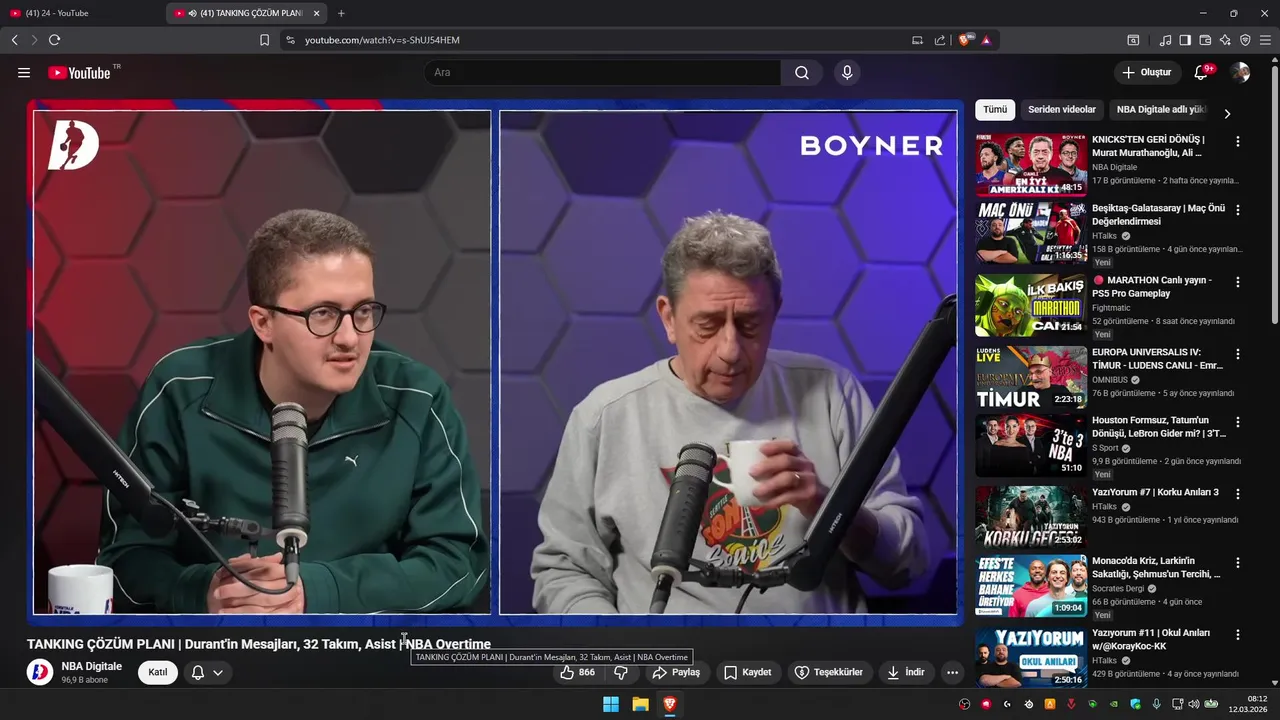The width and height of the screenshot is (1280, 720).
Task: Open the Windows Start menu
Action: pyautogui.click(x=611, y=704)
